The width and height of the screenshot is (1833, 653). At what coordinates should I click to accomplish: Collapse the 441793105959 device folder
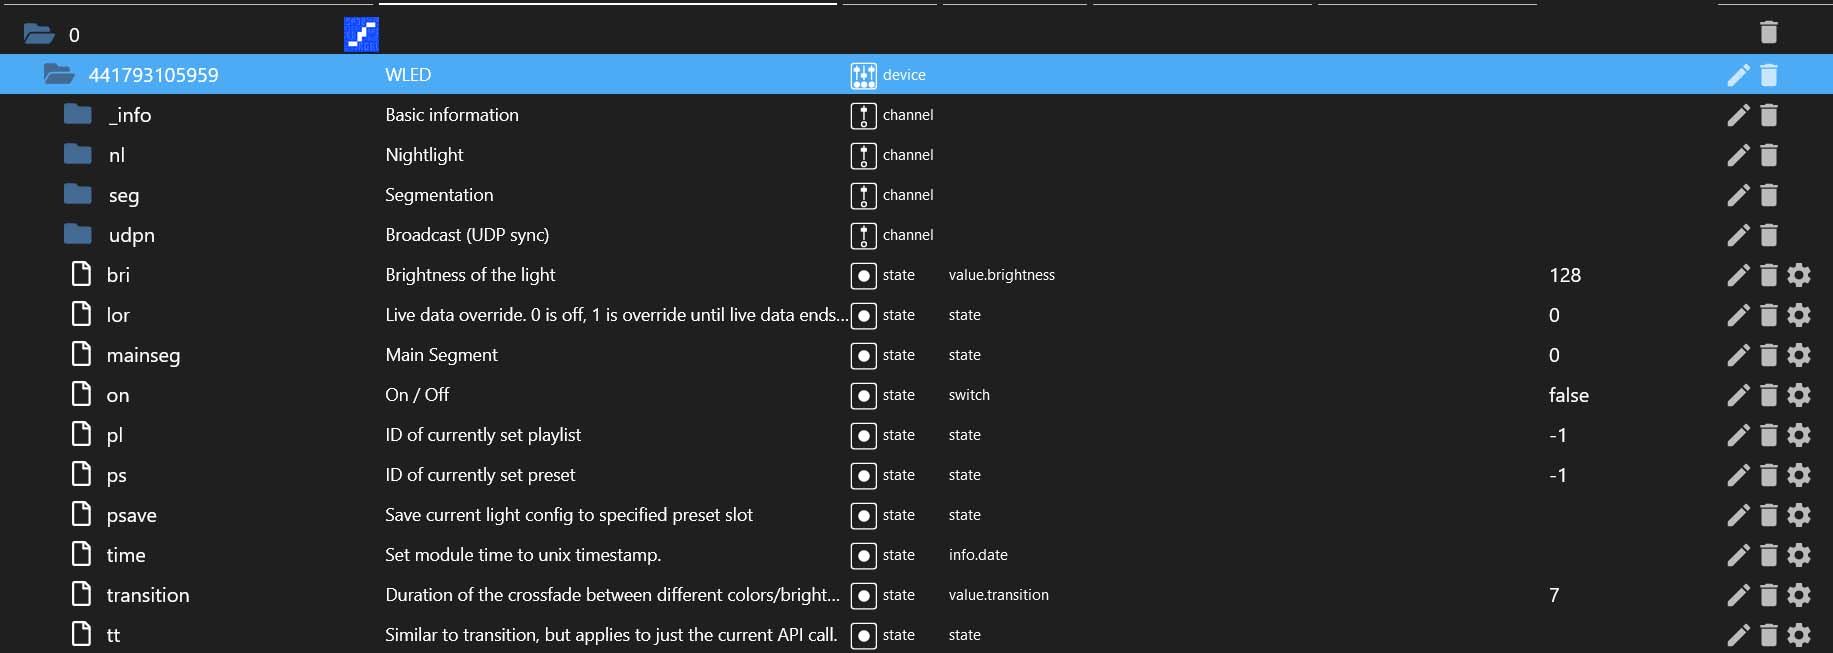[x=59, y=75]
